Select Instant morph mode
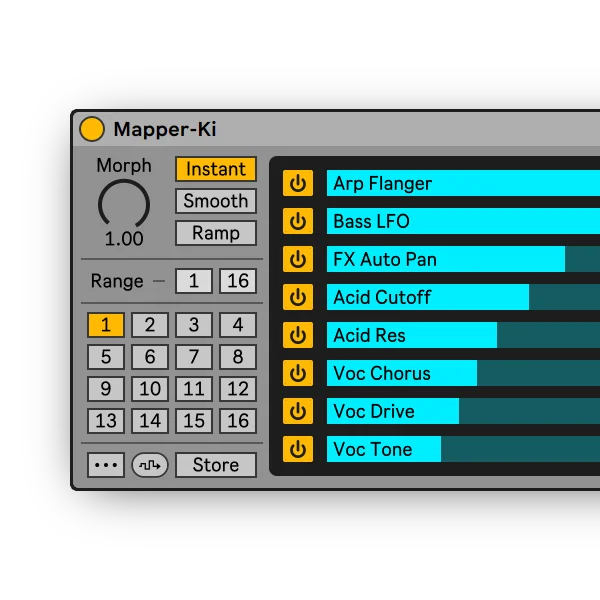 pyautogui.click(x=216, y=169)
